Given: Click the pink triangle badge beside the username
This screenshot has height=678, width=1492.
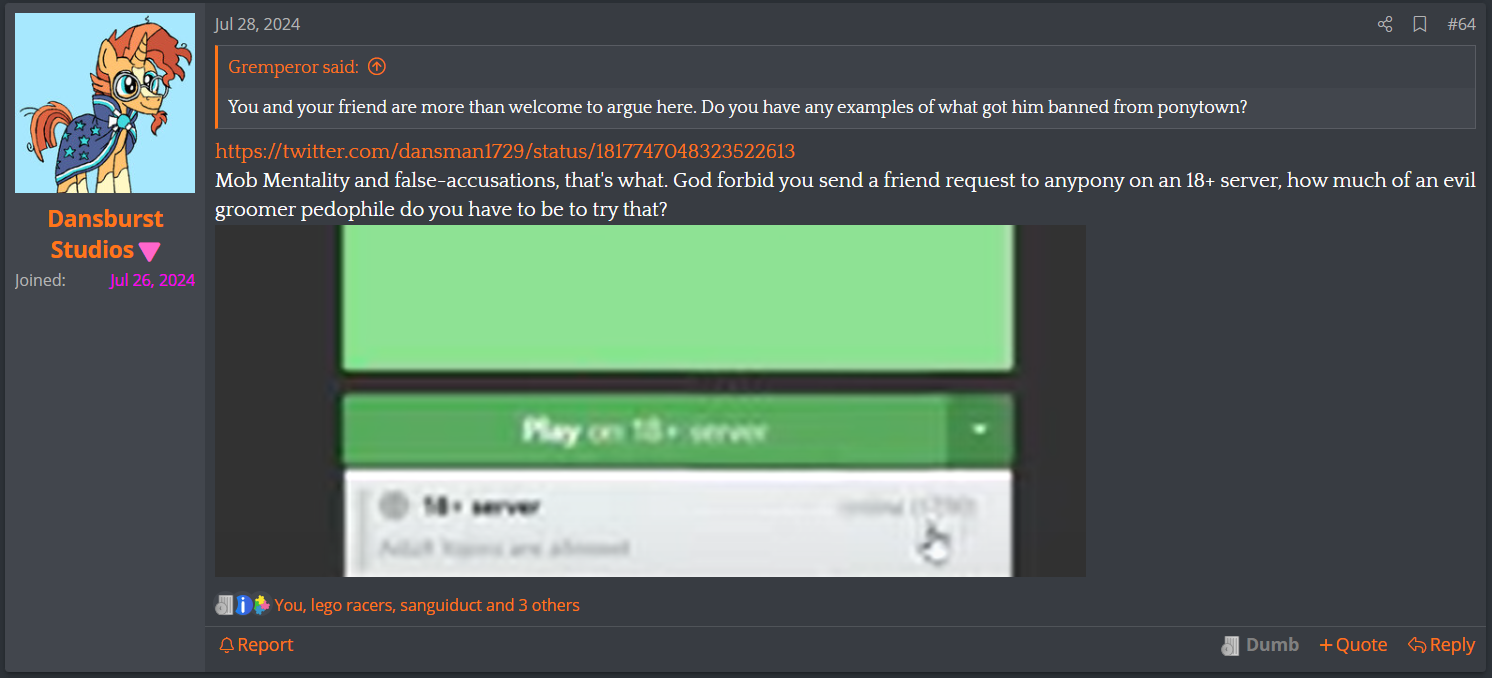Looking at the screenshot, I should [x=149, y=251].
